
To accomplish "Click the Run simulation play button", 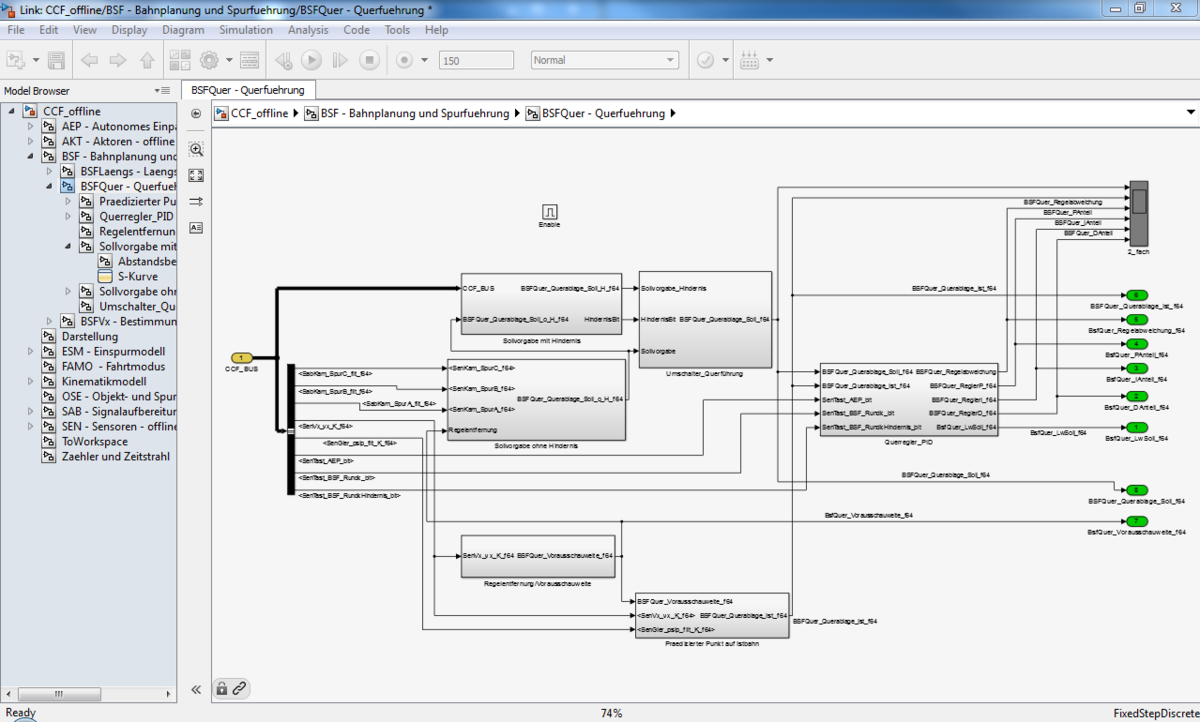I will 311,60.
